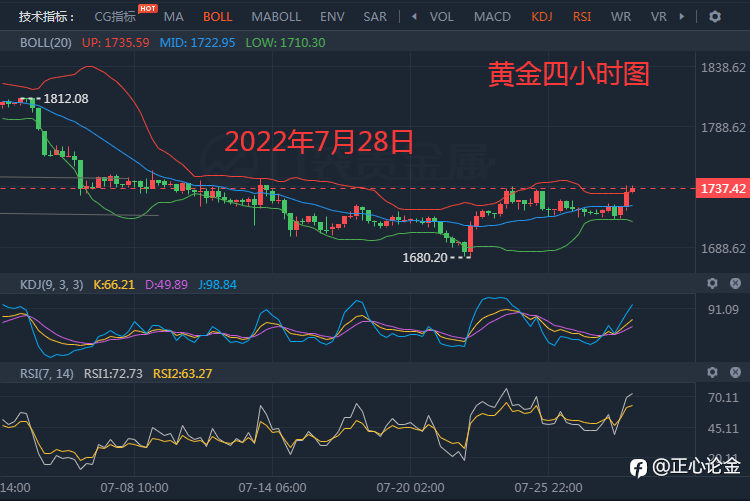Toggle the RSI sub-indicator
The image size is (750, 501).
(582, 17)
